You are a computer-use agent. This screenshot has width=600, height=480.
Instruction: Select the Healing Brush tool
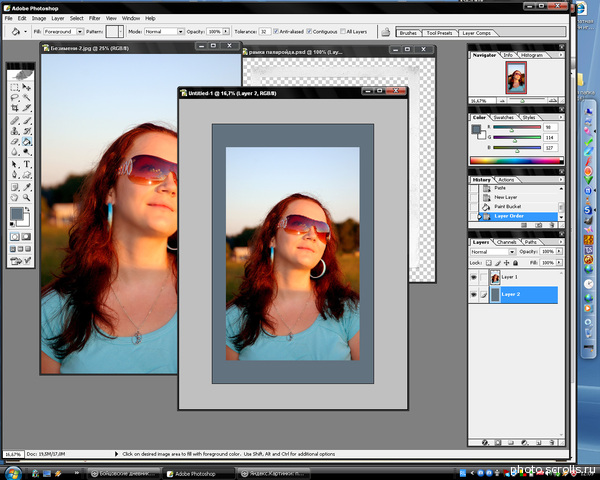pos(15,121)
